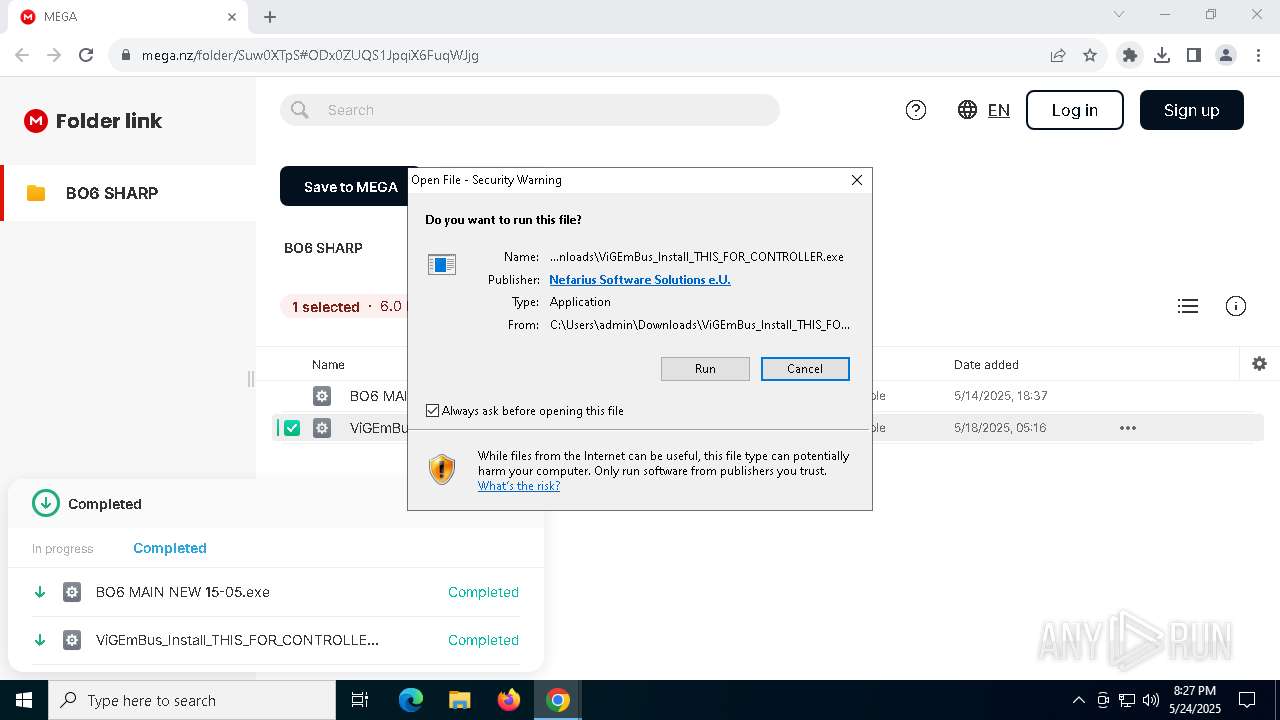Select the MEGA browser tab
Viewport: 1280px width, 720px height.
[x=128, y=17]
